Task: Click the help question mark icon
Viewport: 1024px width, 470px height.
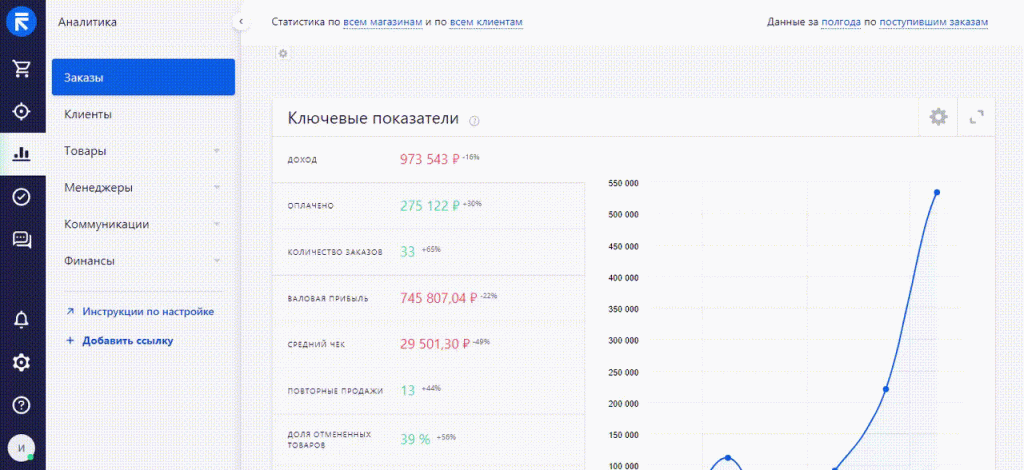Action: click(21, 405)
